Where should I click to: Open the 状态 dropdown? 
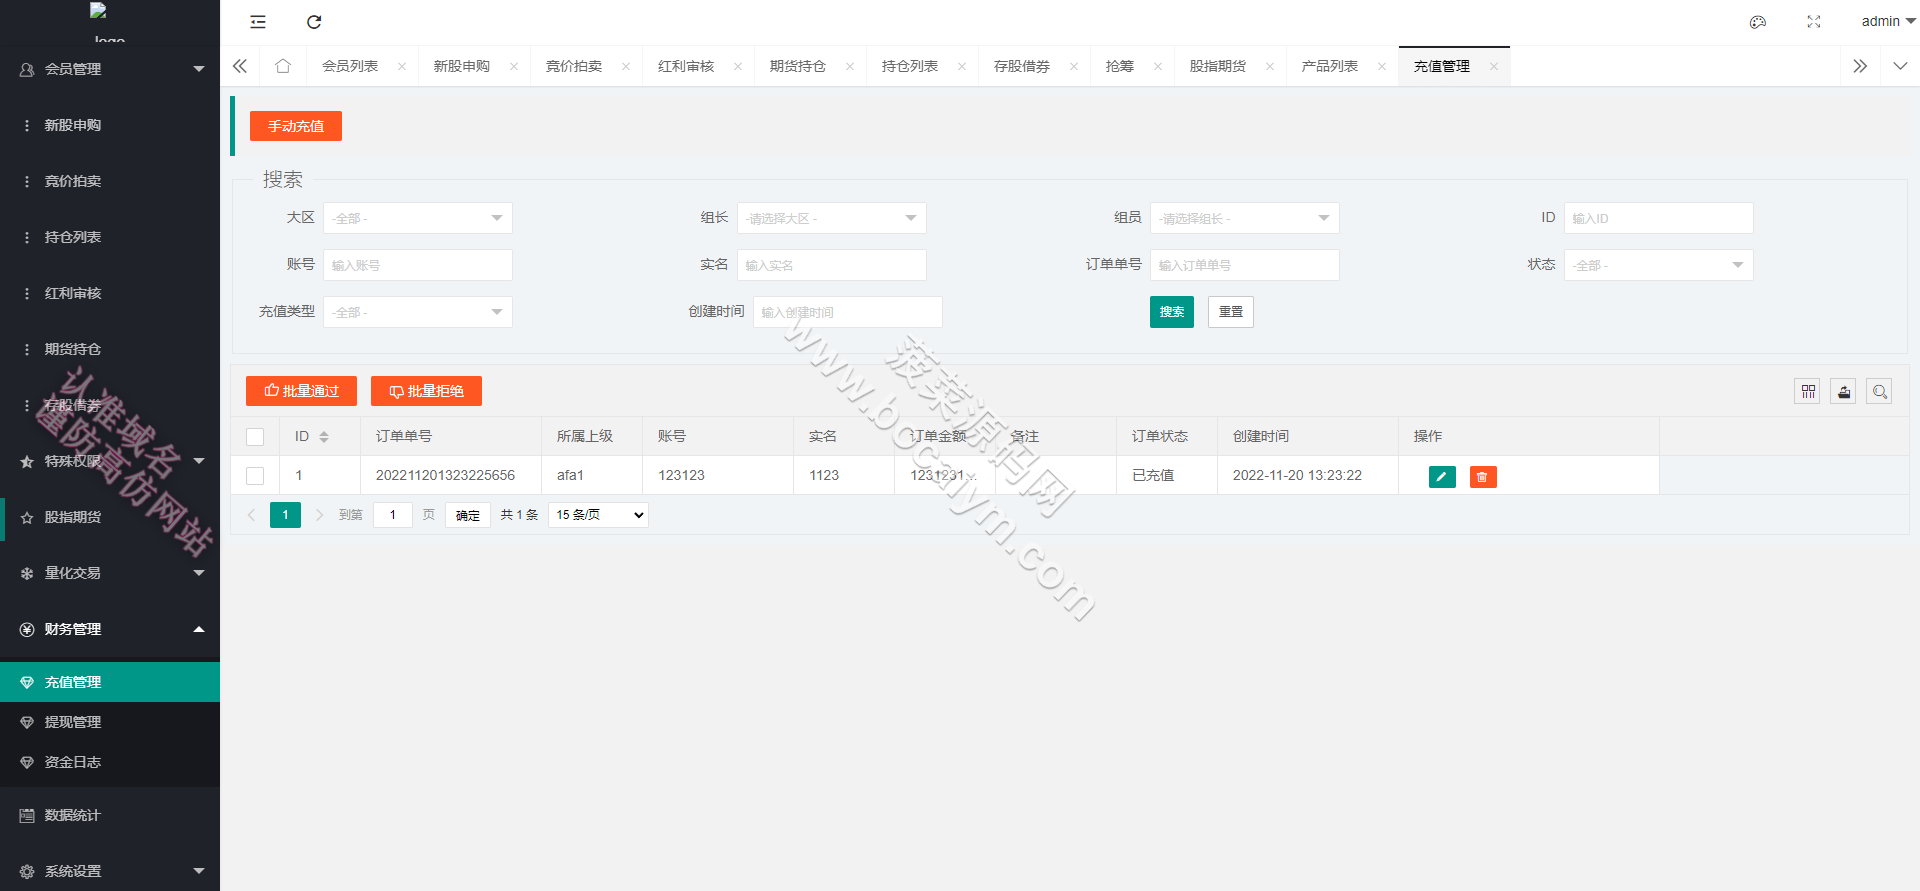point(1659,265)
